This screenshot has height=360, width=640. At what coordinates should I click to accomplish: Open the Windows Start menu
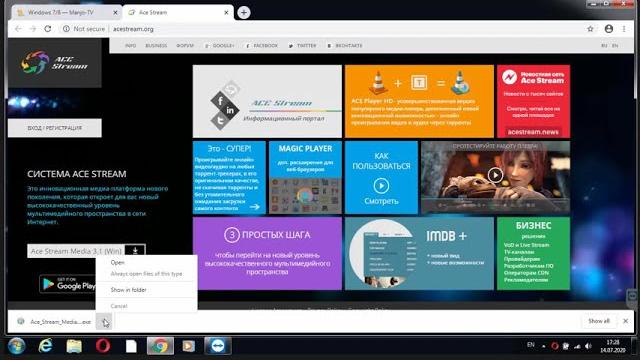pyautogui.click(x=16, y=346)
